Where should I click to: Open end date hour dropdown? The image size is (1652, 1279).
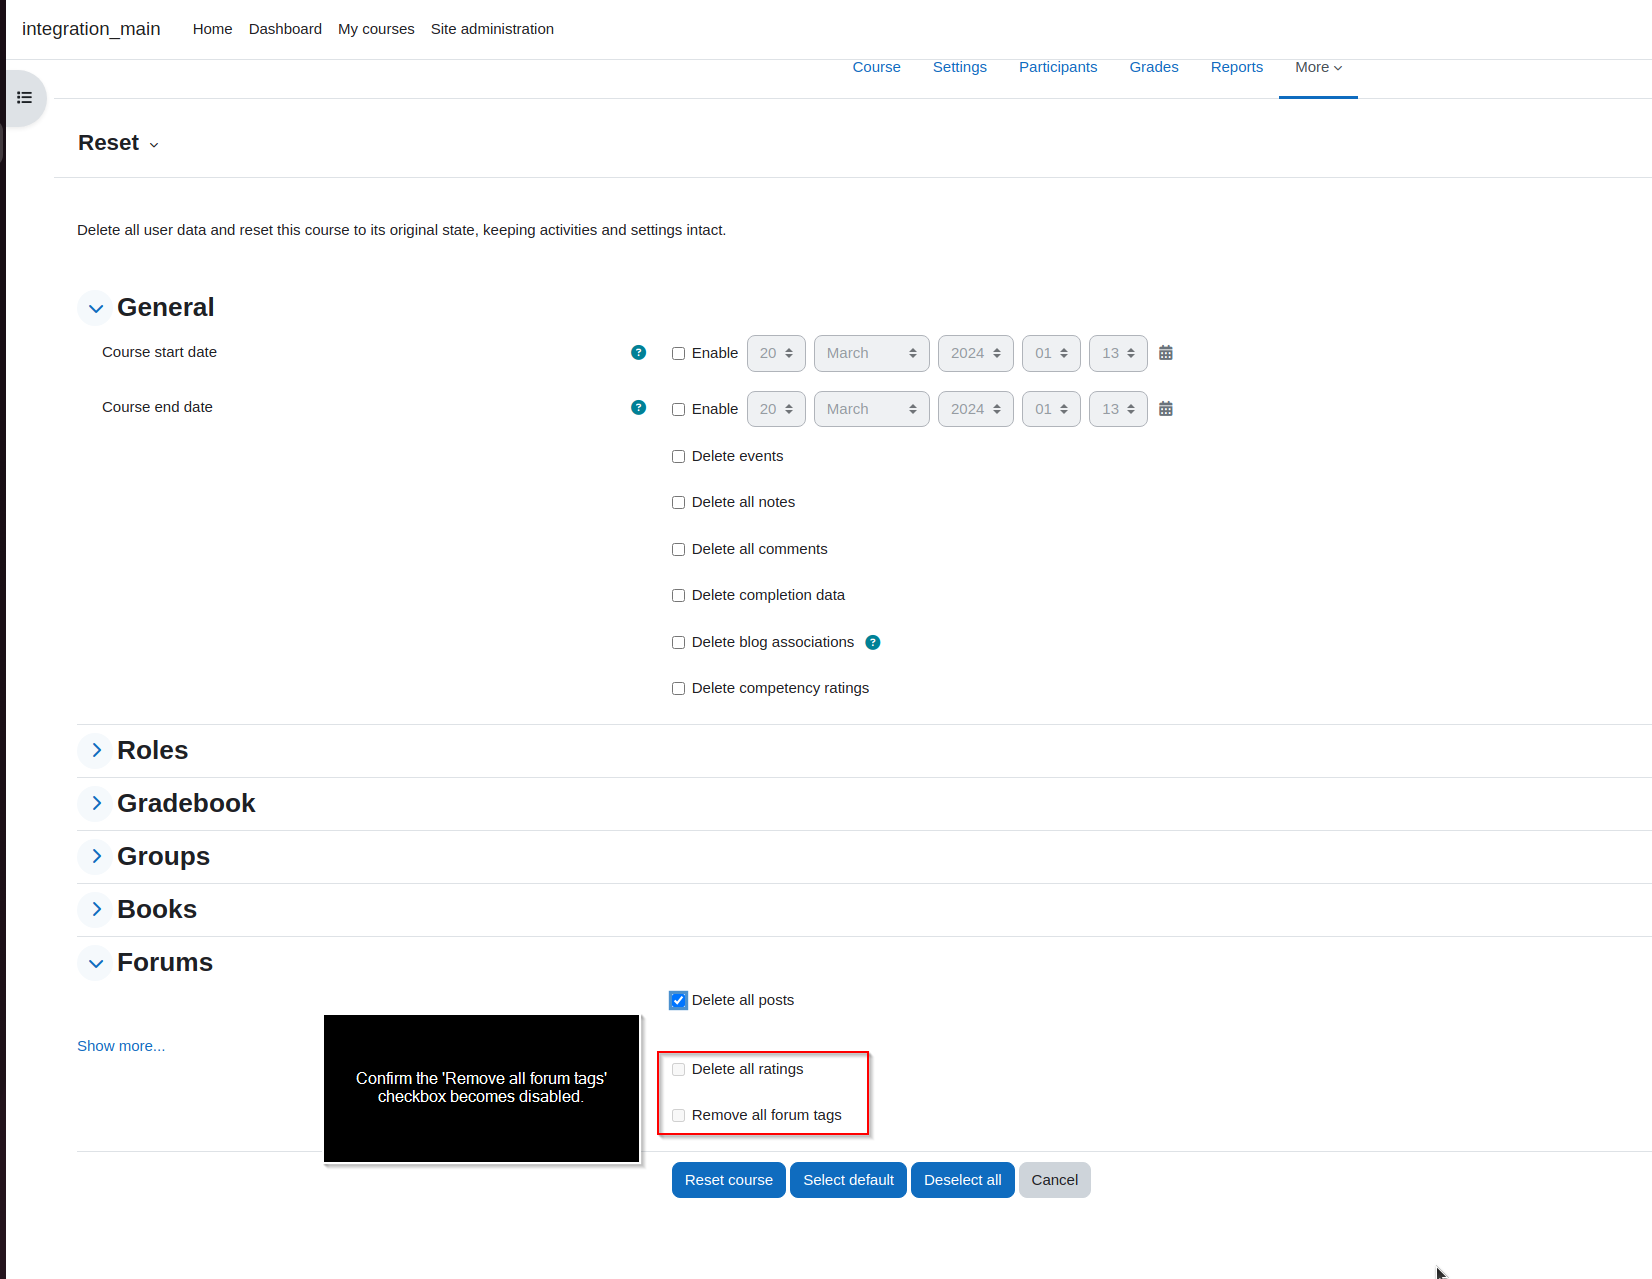(x=1051, y=409)
